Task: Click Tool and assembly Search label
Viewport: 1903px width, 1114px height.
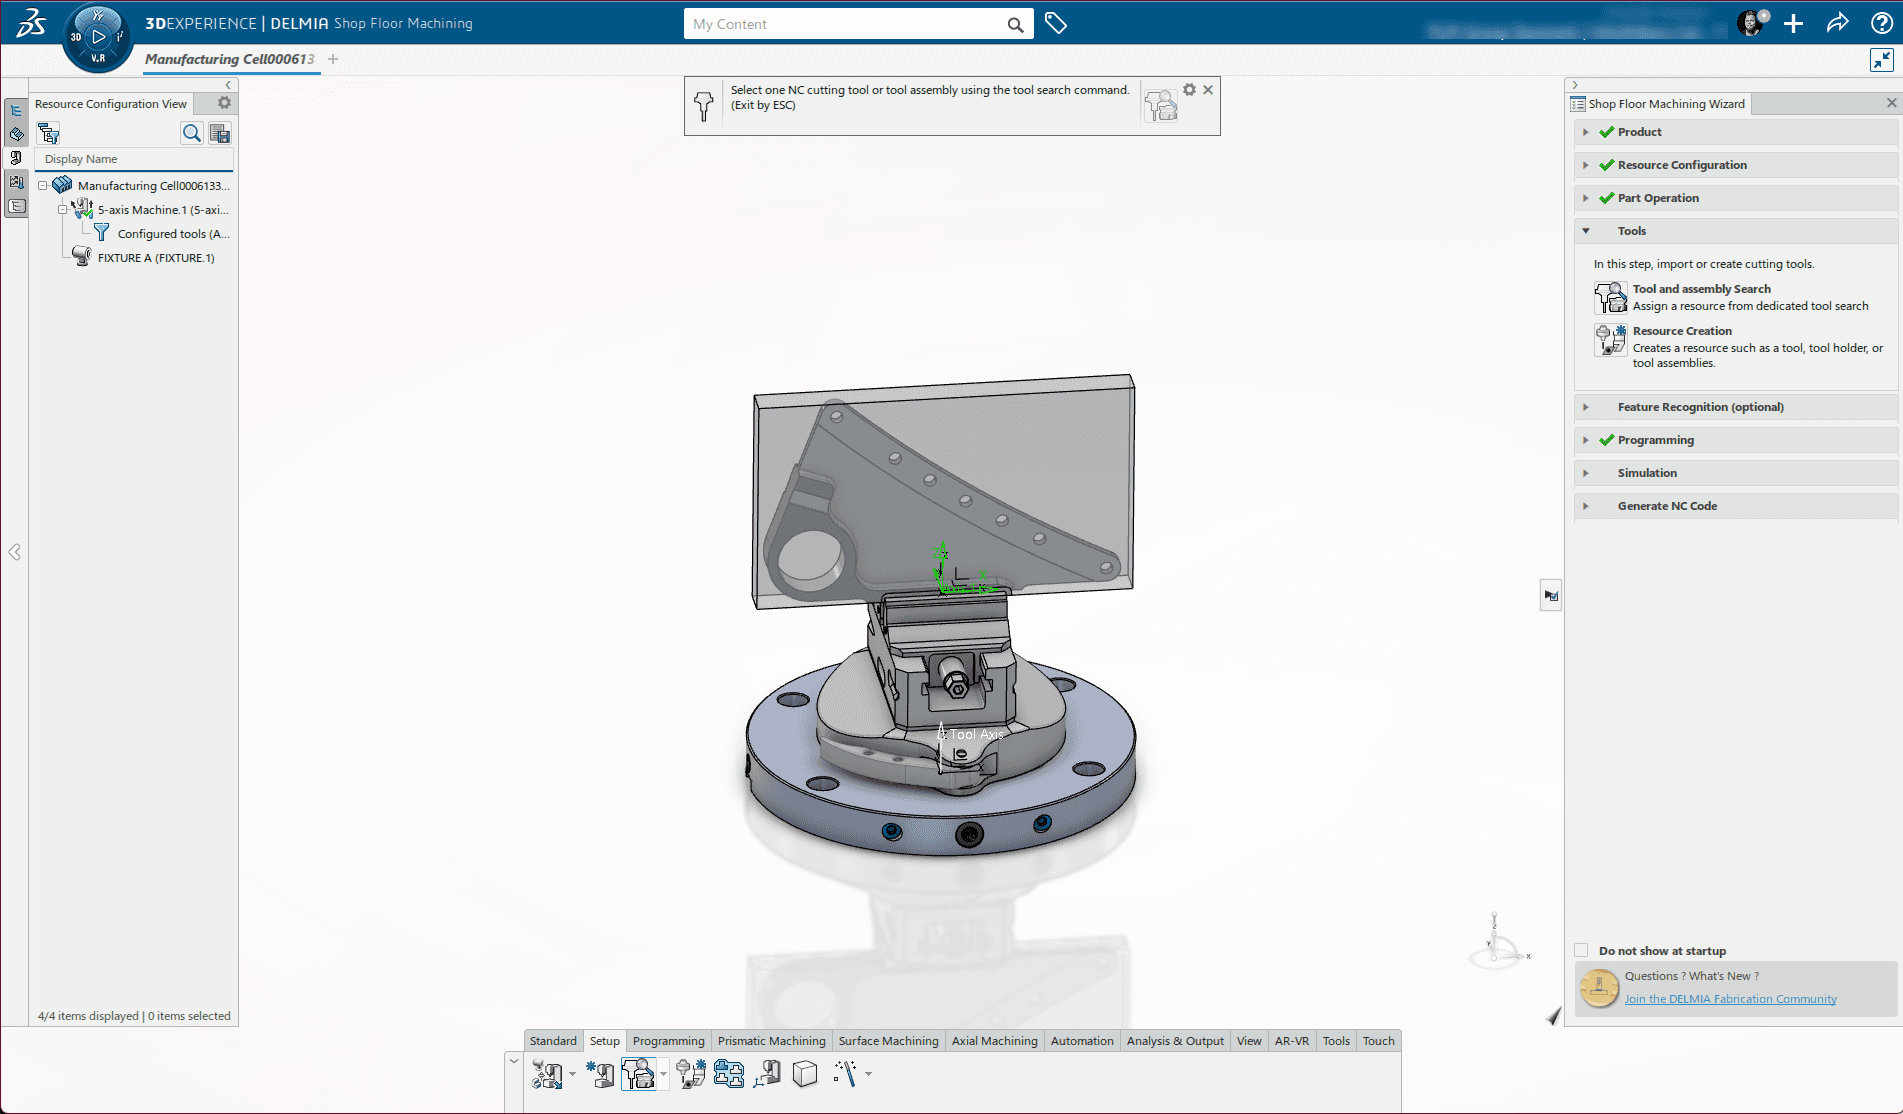Action: coord(1701,289)
